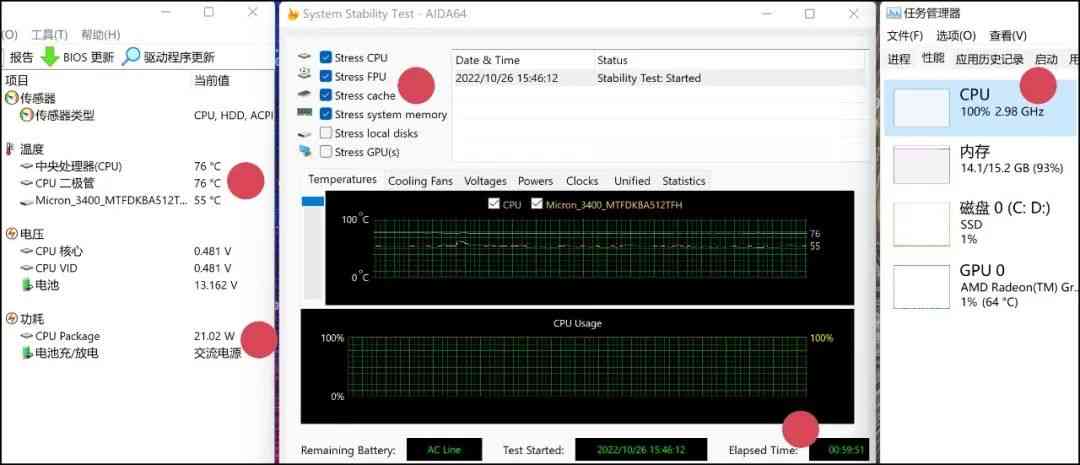Select the CPU Package power row
The height and width of the screenshot is (465, 1080).
click(67, 336)
